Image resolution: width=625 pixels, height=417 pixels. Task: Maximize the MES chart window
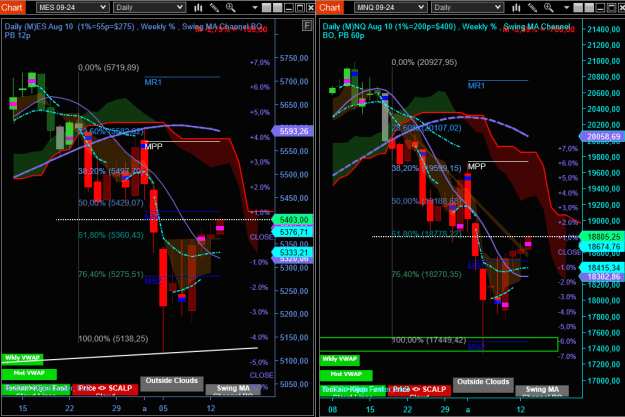pyautogui.click(x=300, y=7)
